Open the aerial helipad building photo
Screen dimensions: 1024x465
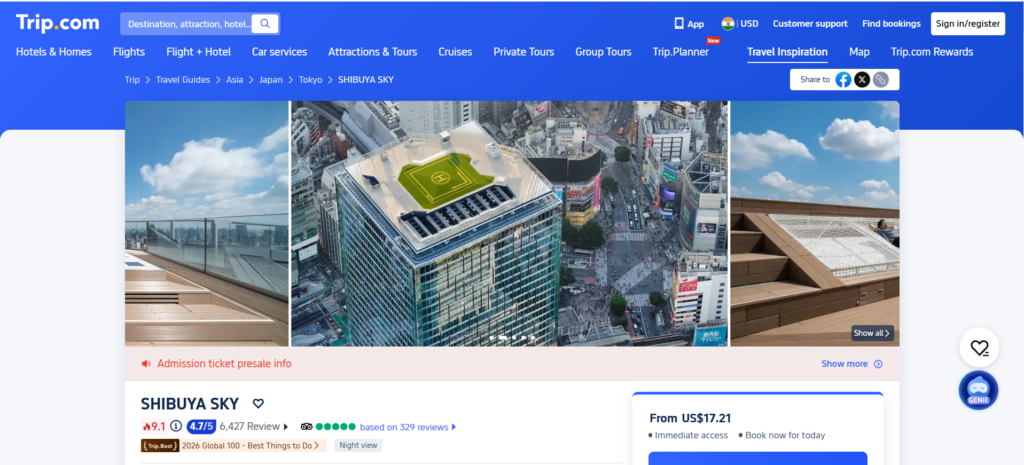point(509,223)
